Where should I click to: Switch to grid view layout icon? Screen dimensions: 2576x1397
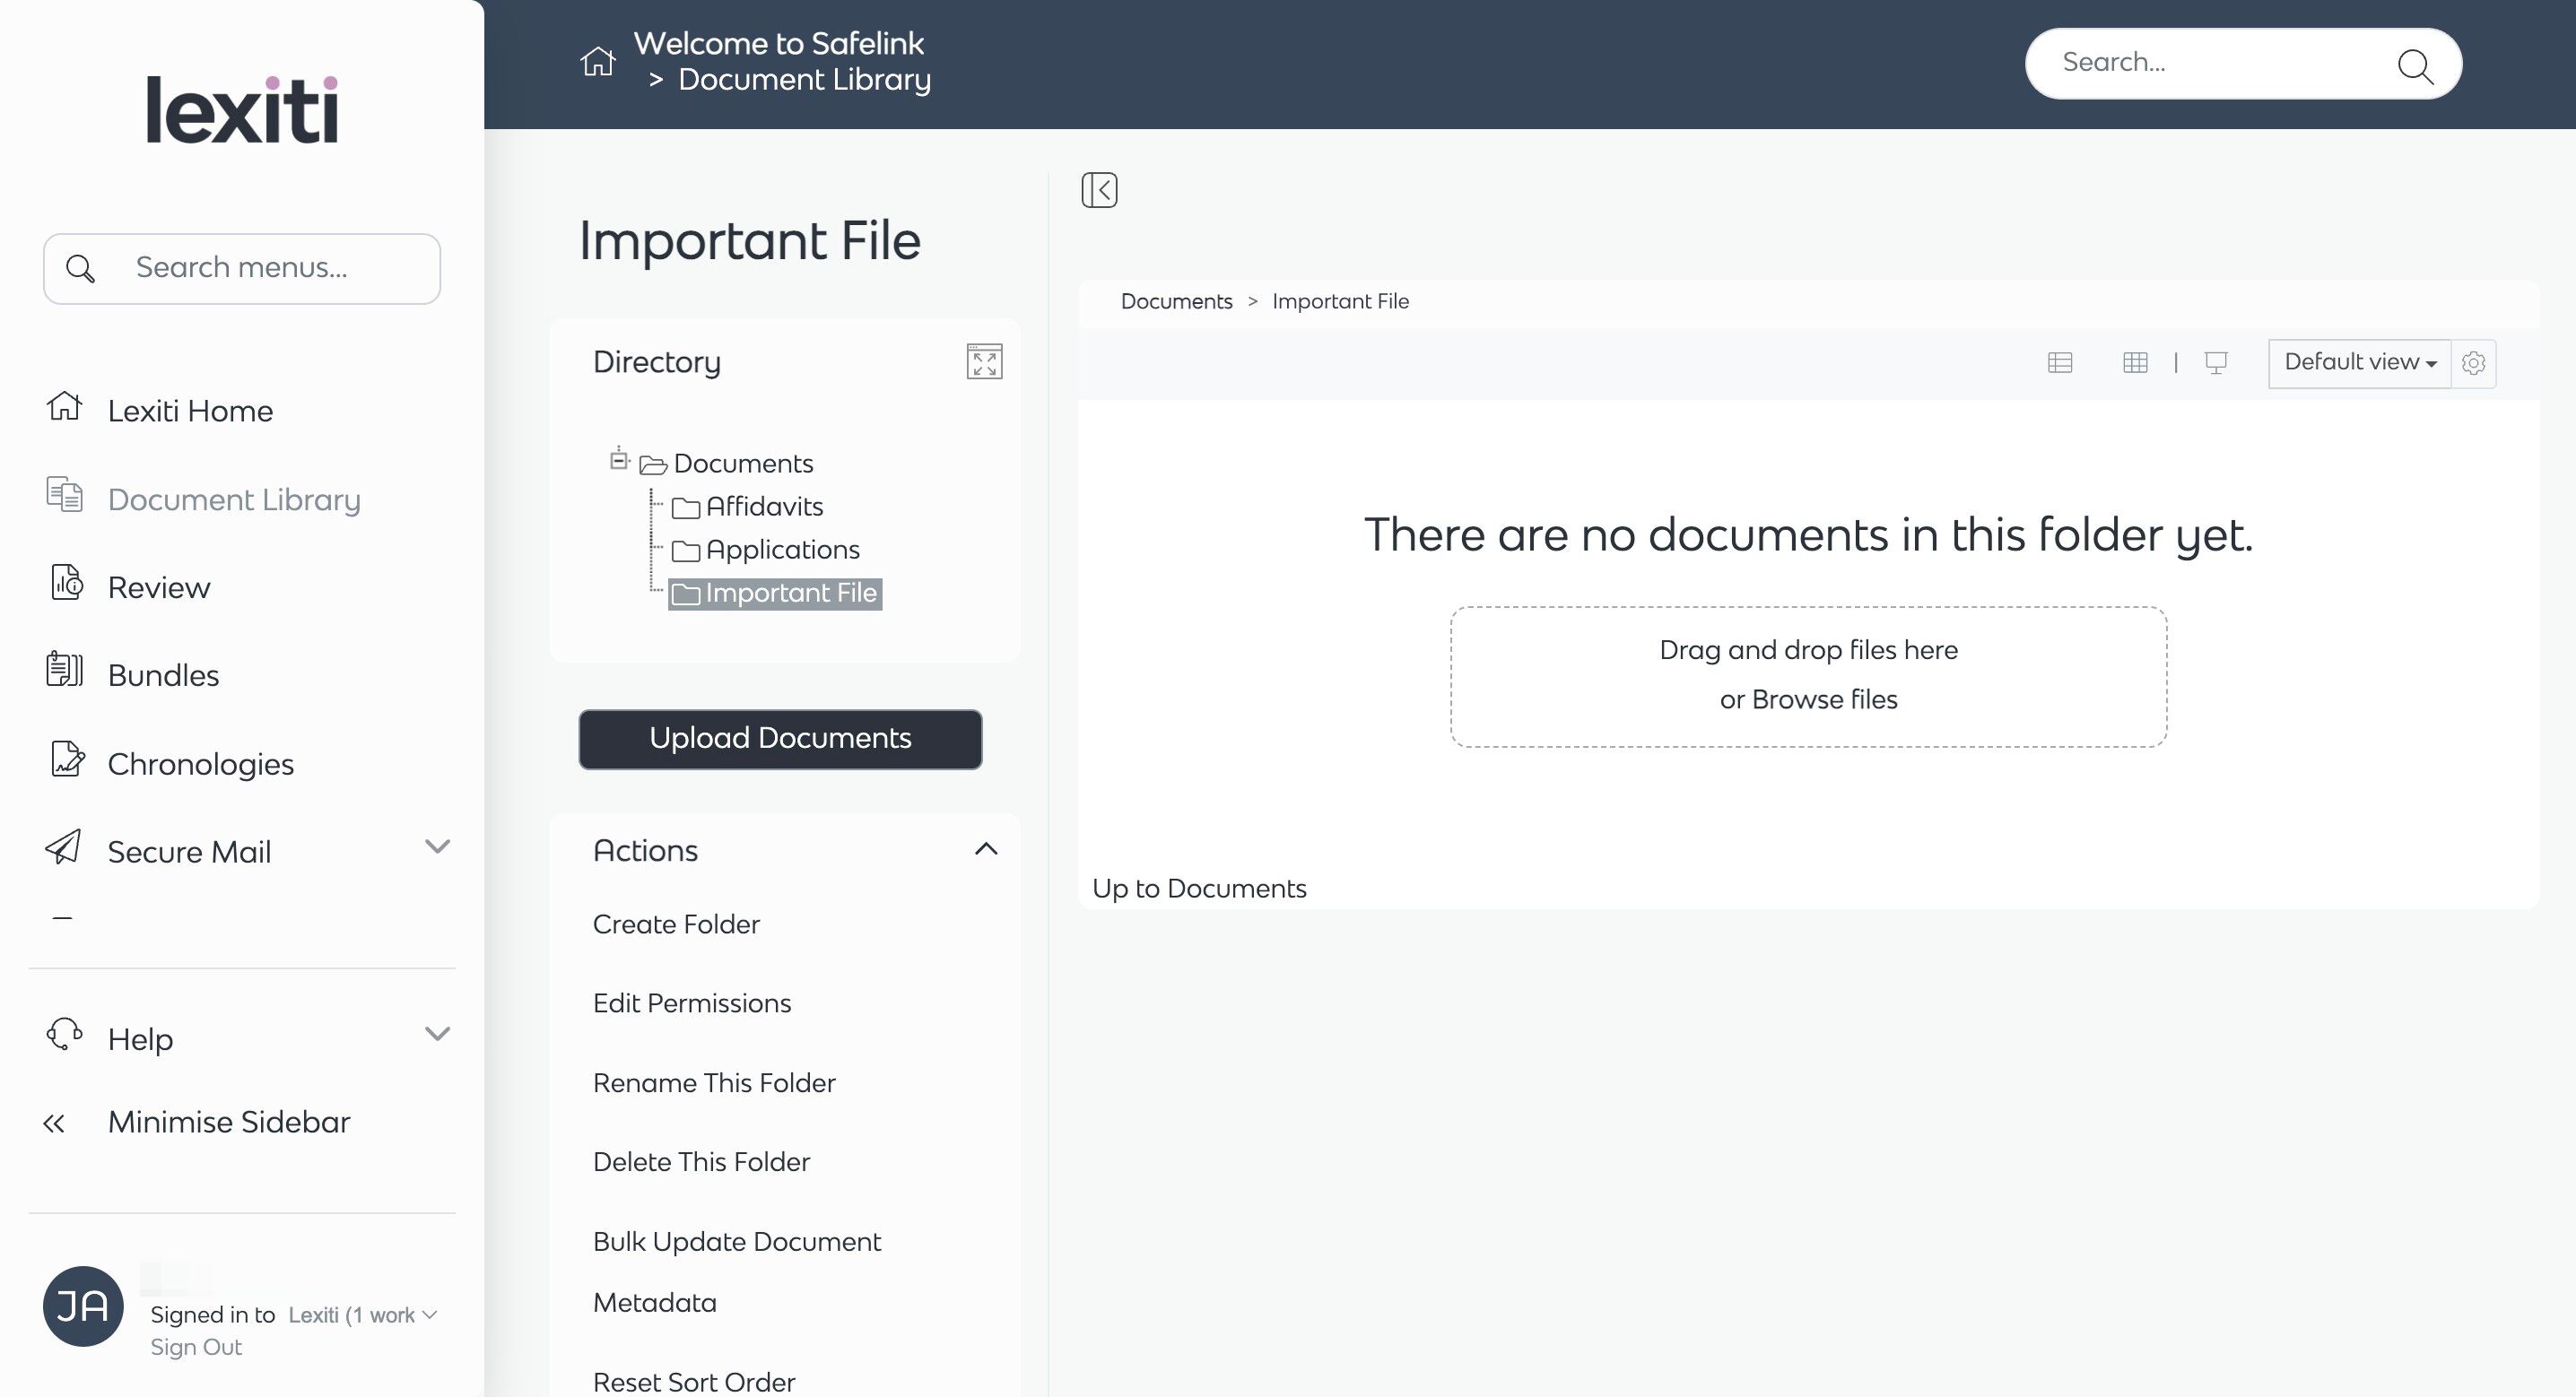click(2135, 363)
